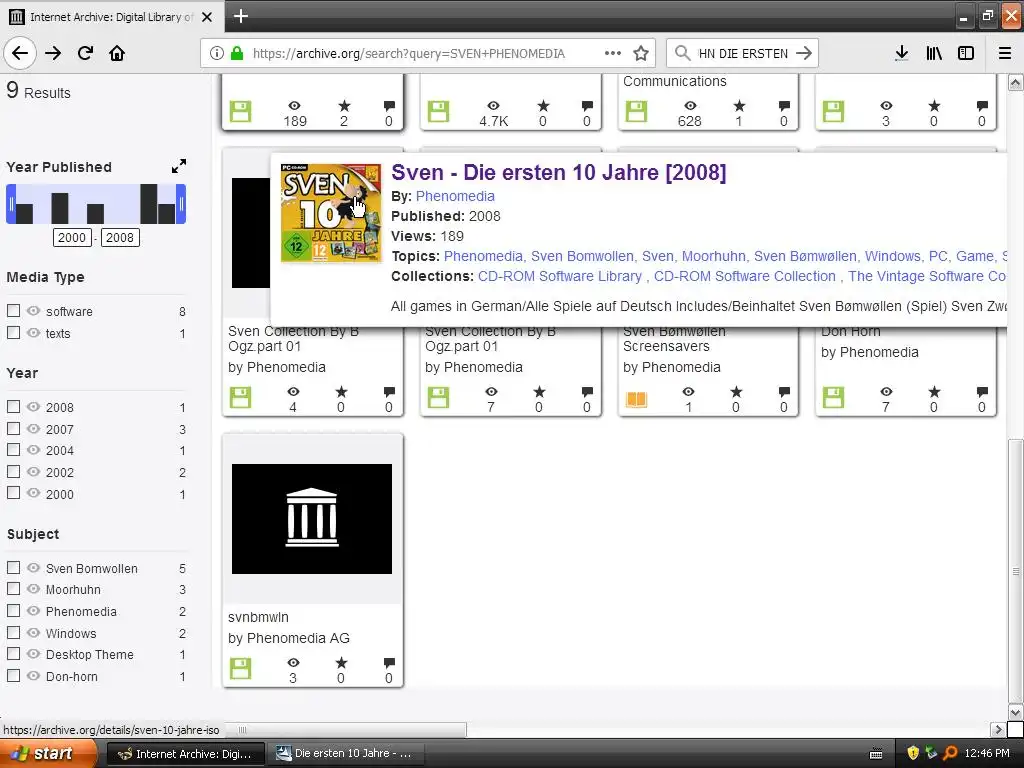Open CD-ROM Software Library collection link
The height and width of the screenshot is (768, 1024).
(x=560, y=276)
